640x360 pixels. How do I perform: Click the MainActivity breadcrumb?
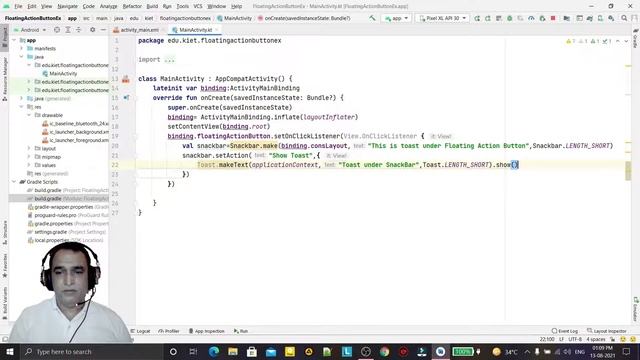click(235, 18)
